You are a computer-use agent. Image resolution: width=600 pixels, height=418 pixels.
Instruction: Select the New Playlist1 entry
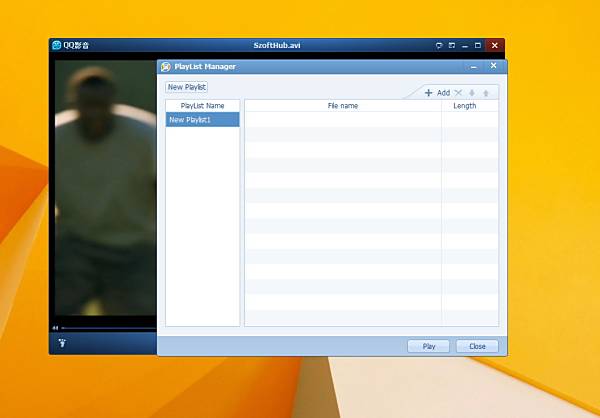tap(203, 119)
